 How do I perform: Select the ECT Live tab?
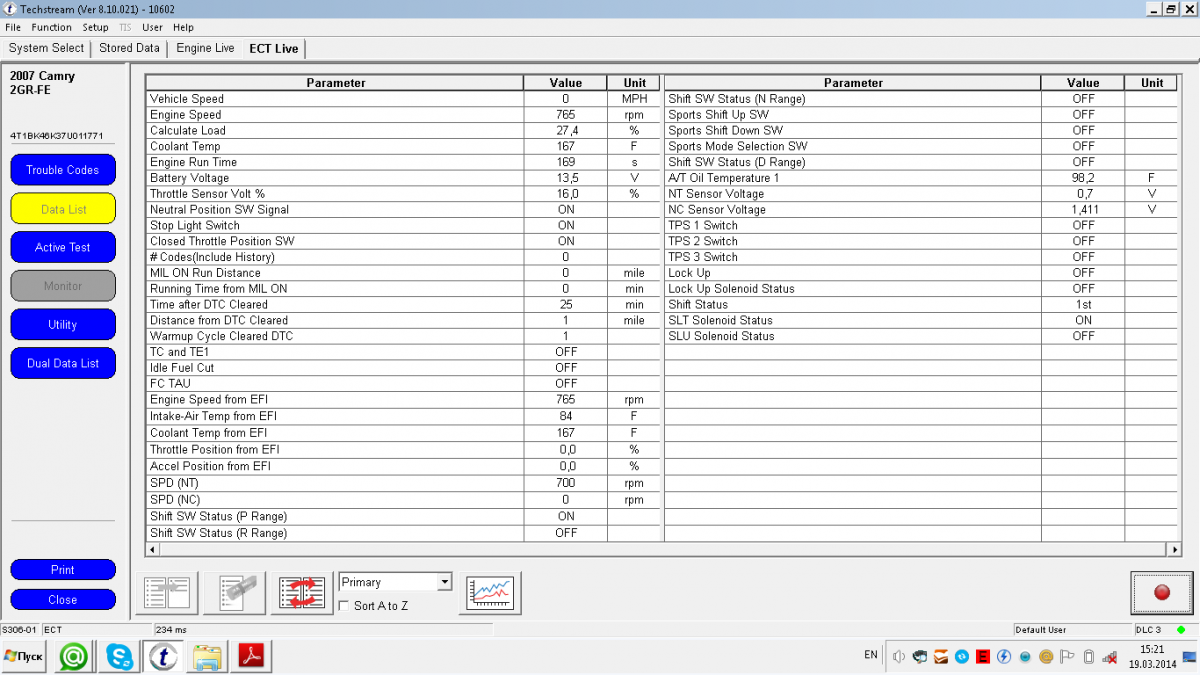[274, 48]
